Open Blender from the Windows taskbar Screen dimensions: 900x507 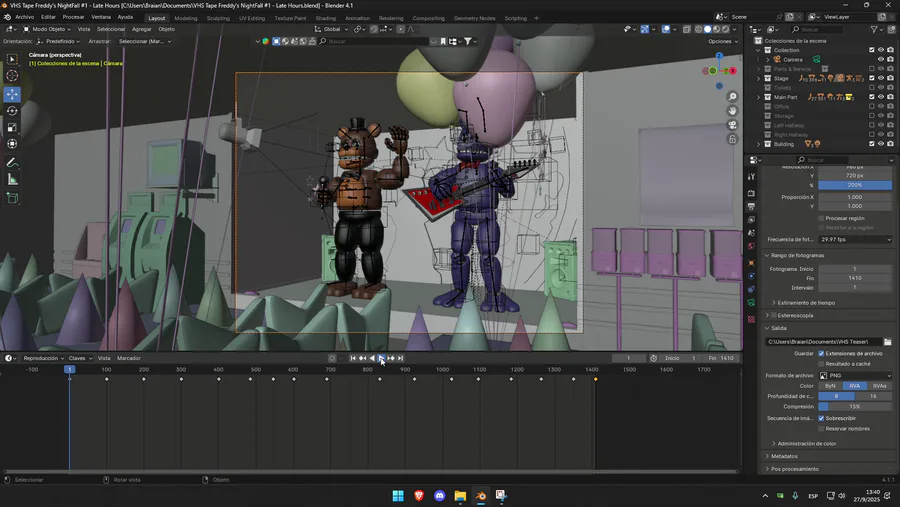coord(481,496)
